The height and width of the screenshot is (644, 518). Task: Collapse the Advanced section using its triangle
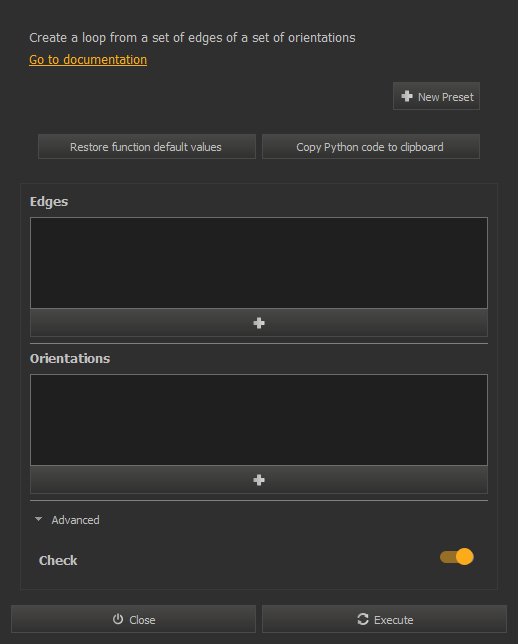(x=39, y=520)
